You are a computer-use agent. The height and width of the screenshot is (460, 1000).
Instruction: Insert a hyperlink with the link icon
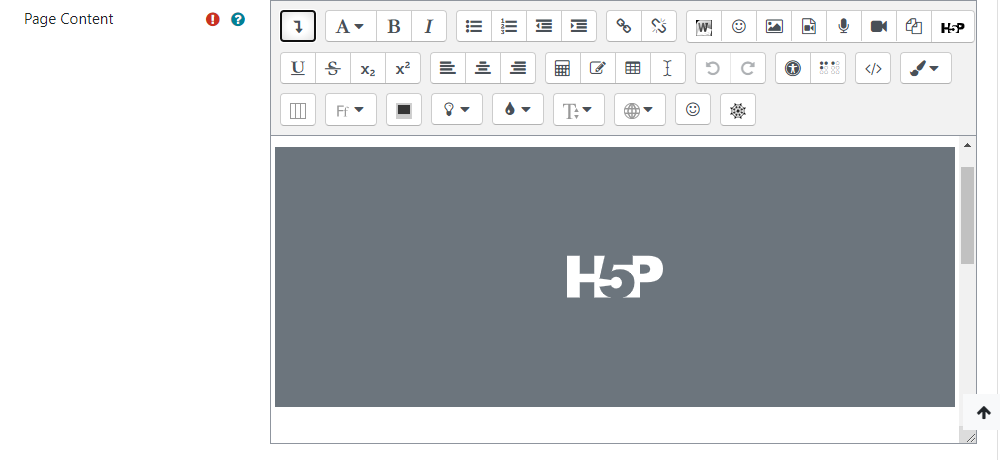tap(624, 26)
